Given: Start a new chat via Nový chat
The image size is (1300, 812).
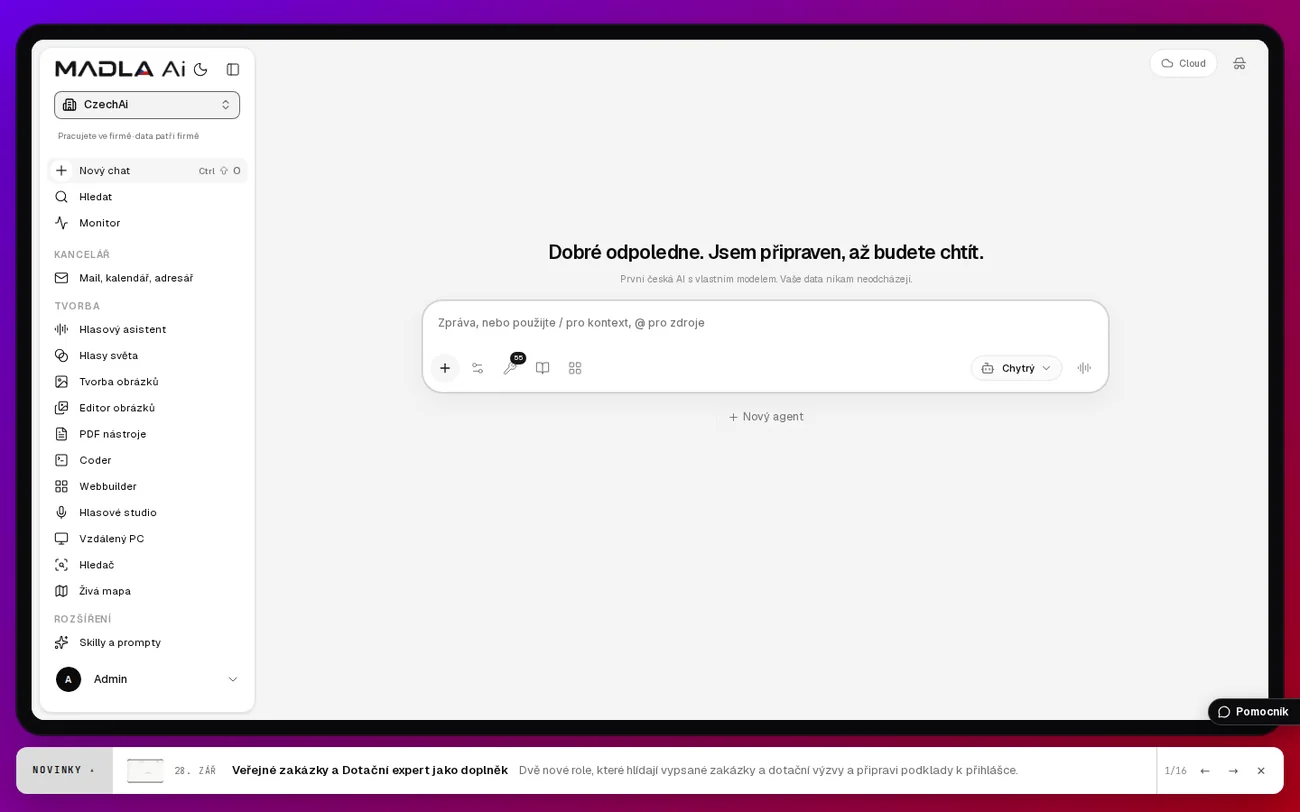Looking at the screenshot, I should point(147,171).
